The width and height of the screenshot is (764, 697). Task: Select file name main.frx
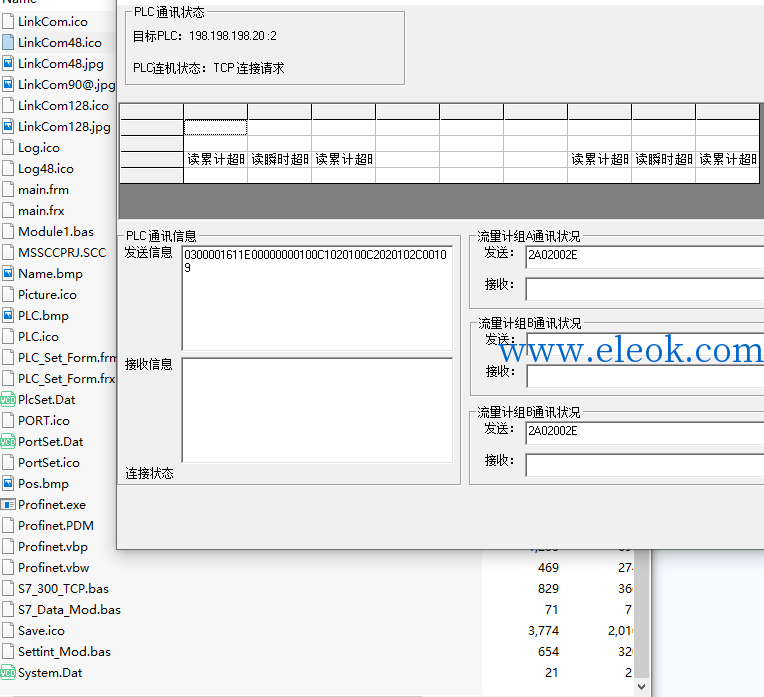coord(41,211)
